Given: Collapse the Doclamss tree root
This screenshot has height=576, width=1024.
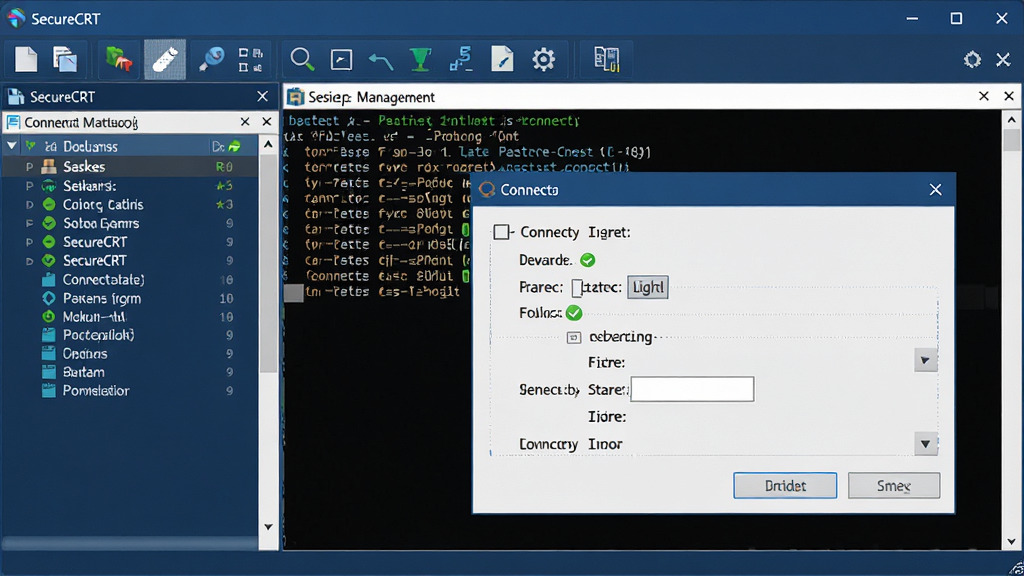Looking at the screenshot, I should [12, 146].
